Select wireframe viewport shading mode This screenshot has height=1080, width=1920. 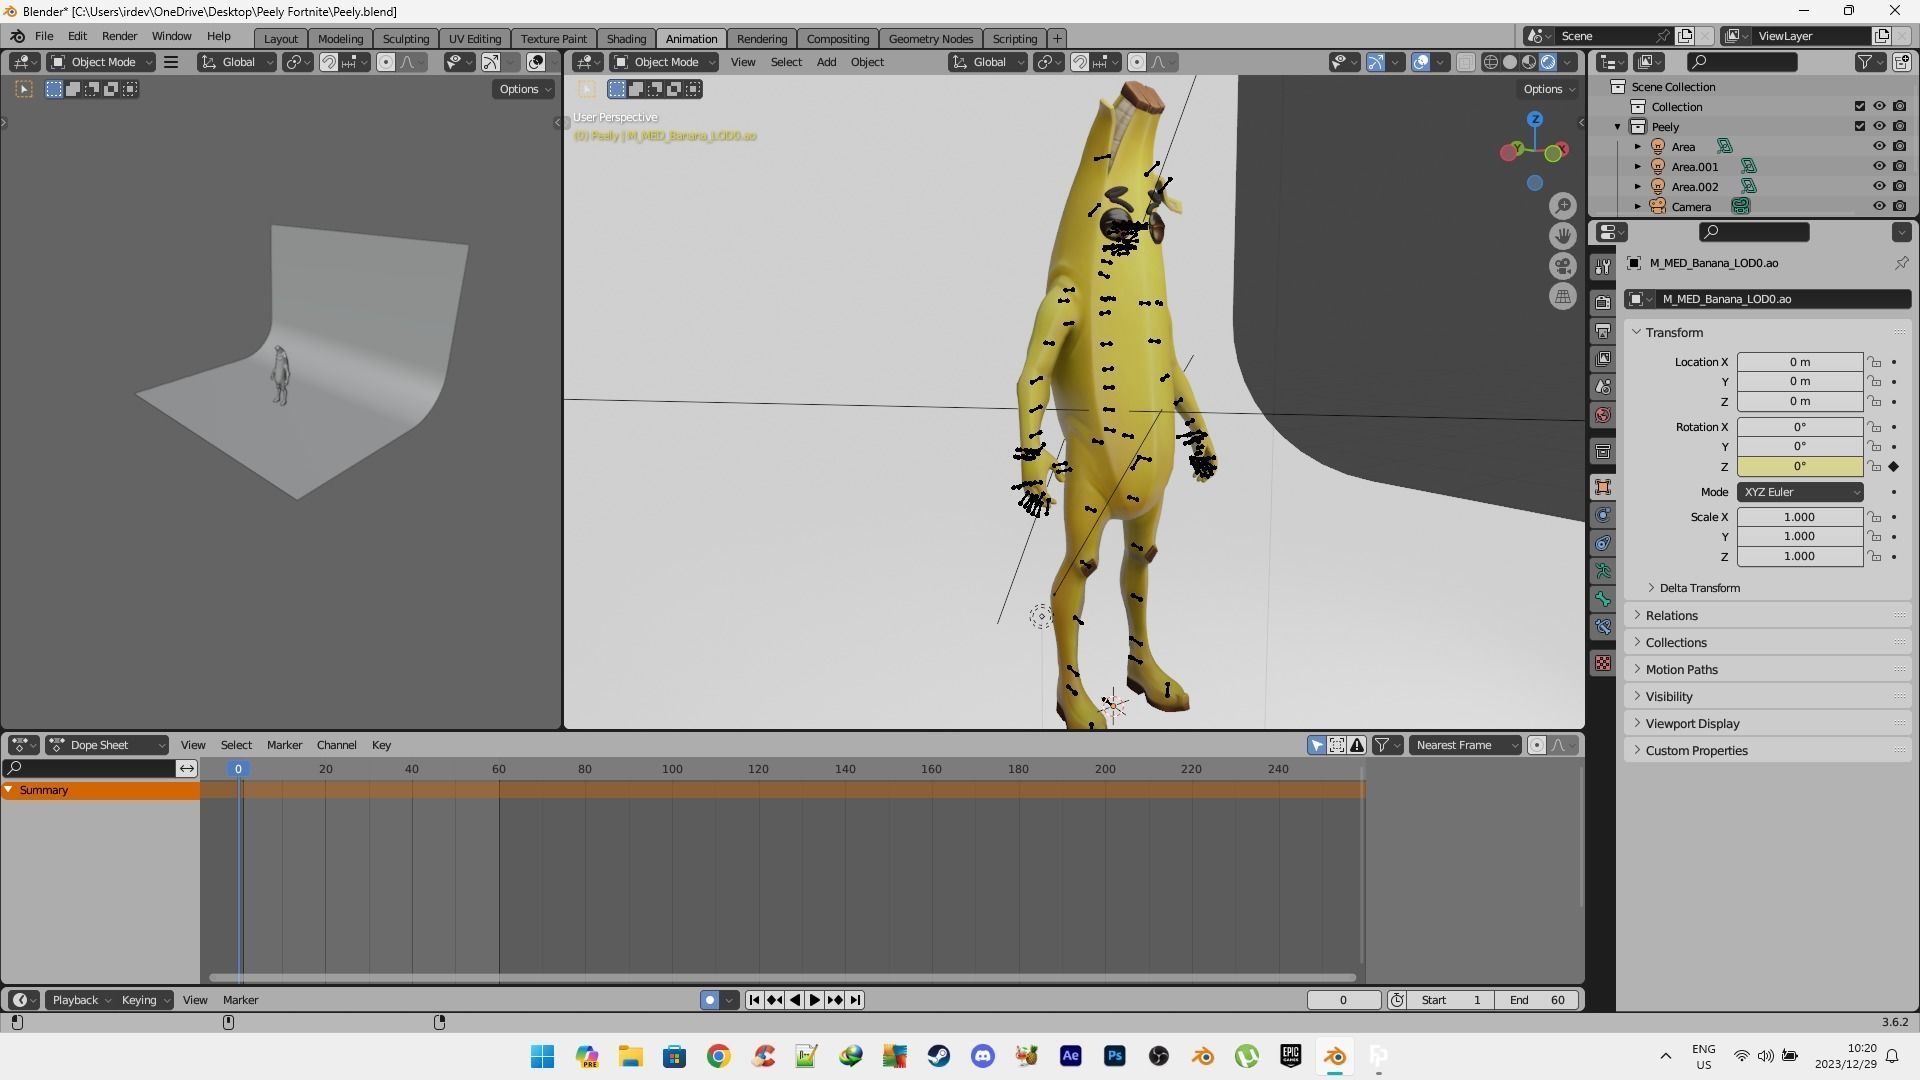tap(1491, 62)
